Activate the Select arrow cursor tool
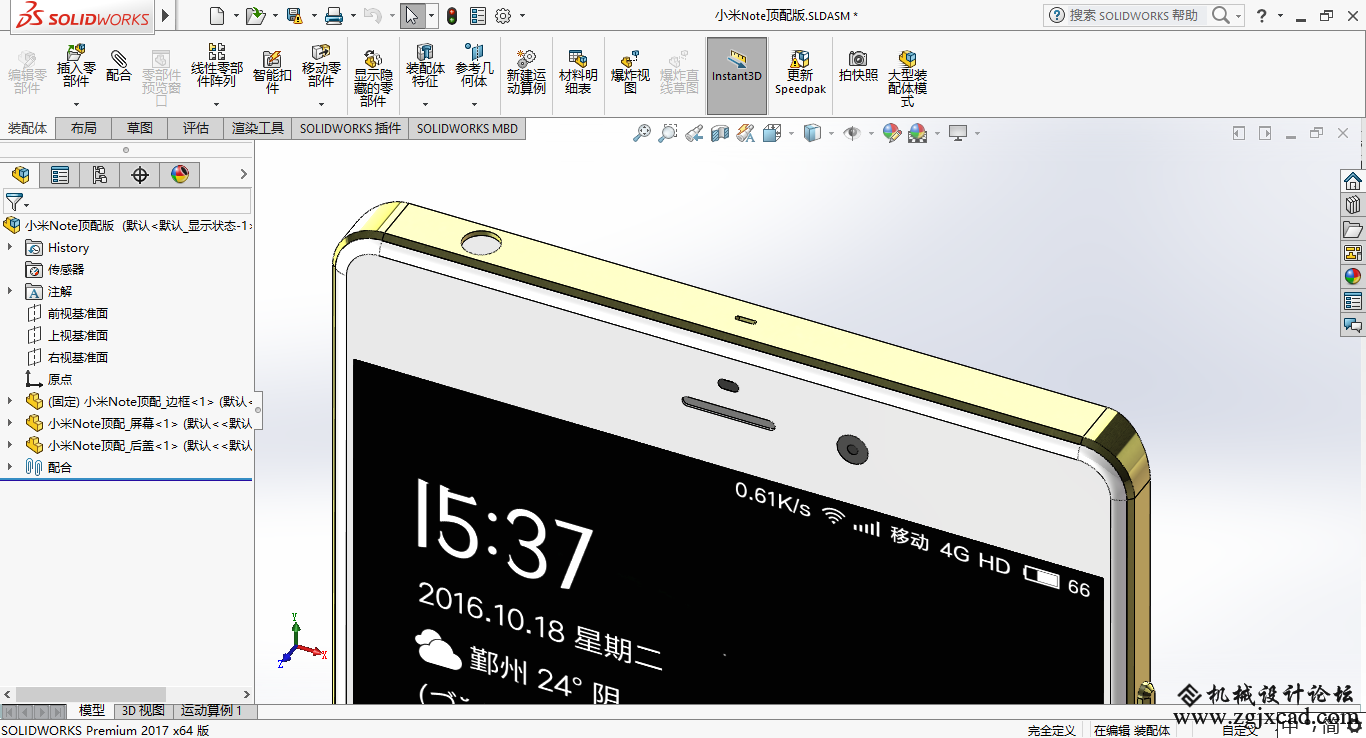The image size is (1366, 738). tap(411, 15)
